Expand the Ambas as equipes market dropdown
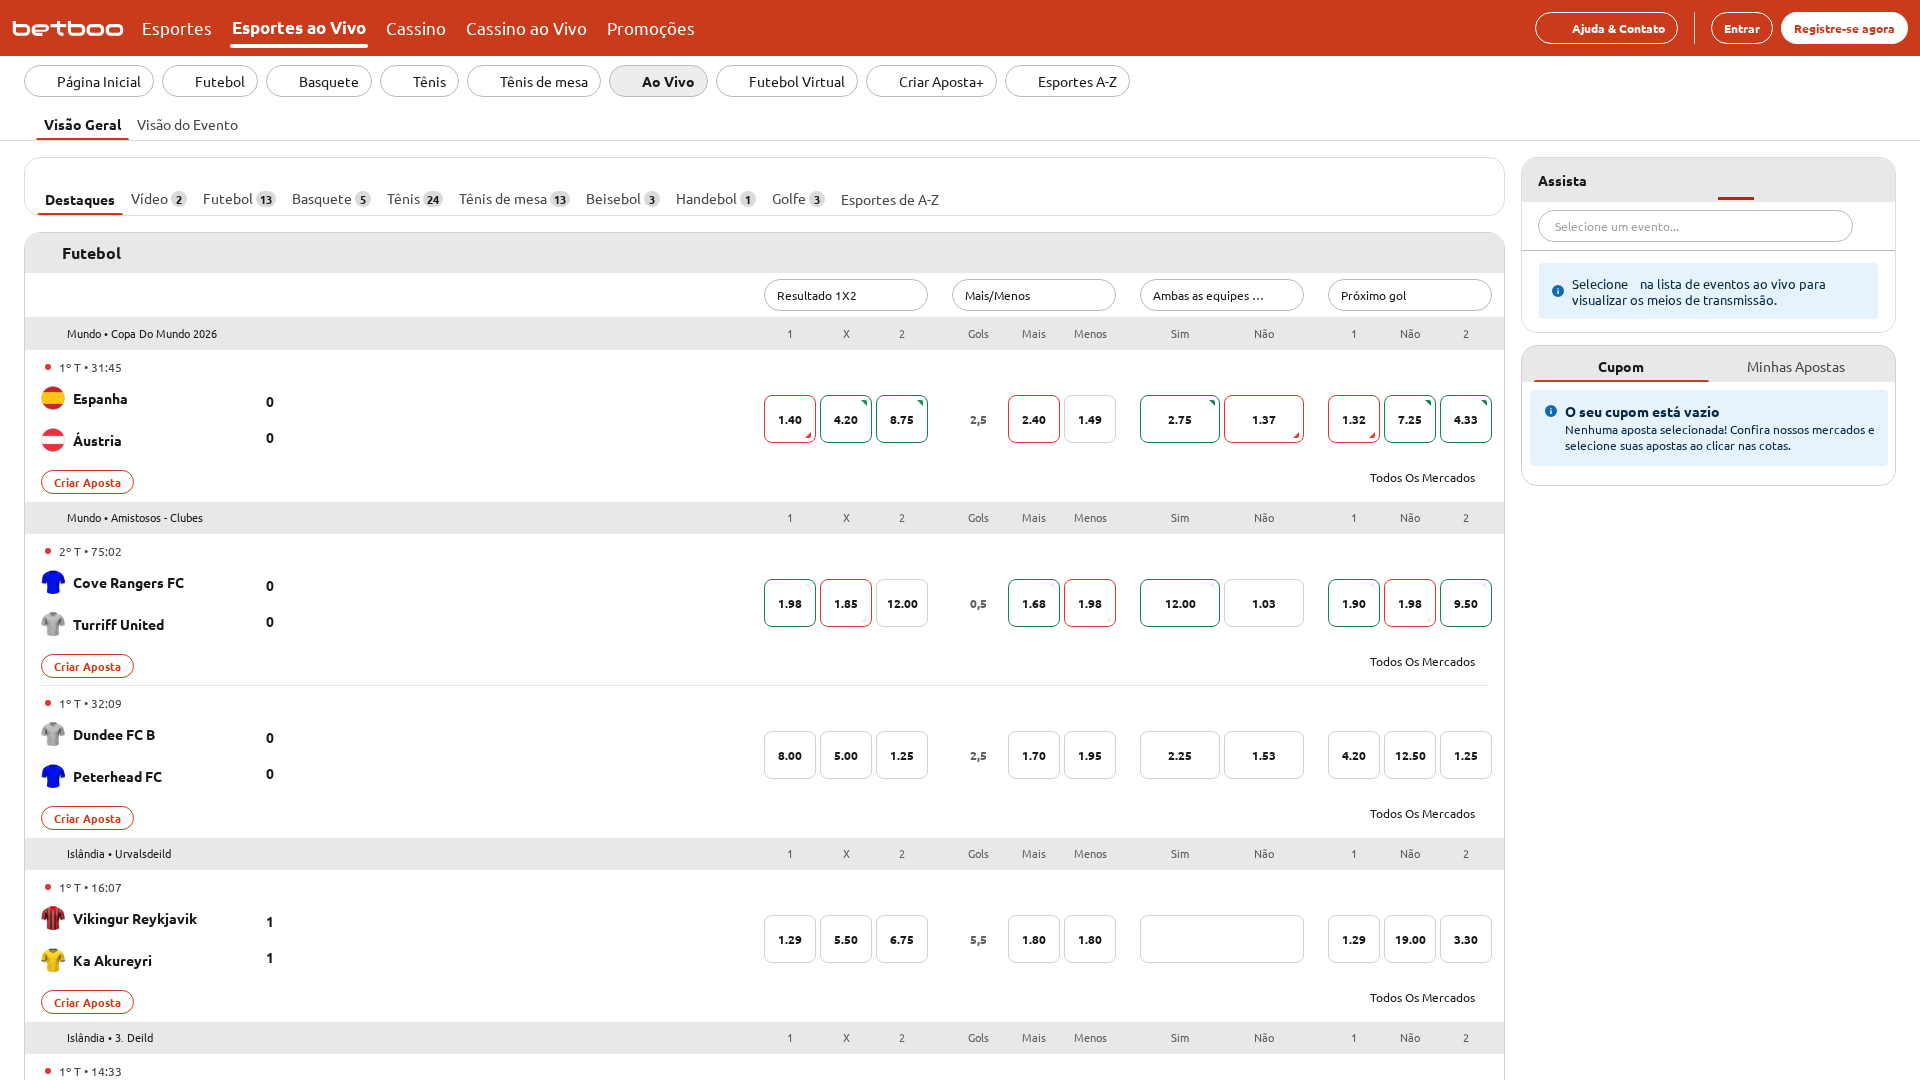 [1222, 295]
